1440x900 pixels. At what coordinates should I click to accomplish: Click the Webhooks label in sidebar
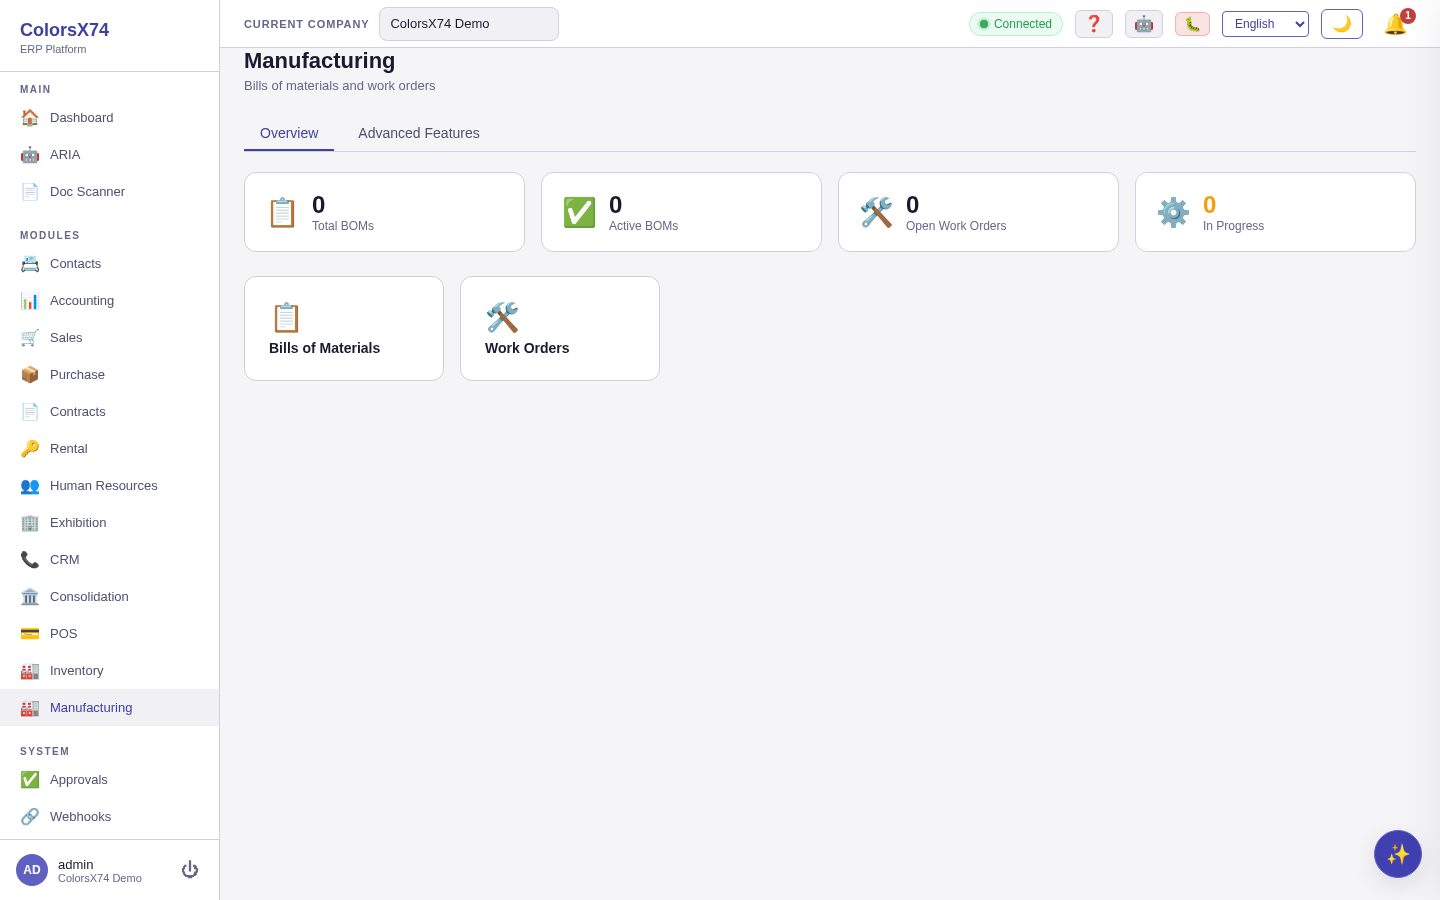[80, 816]
